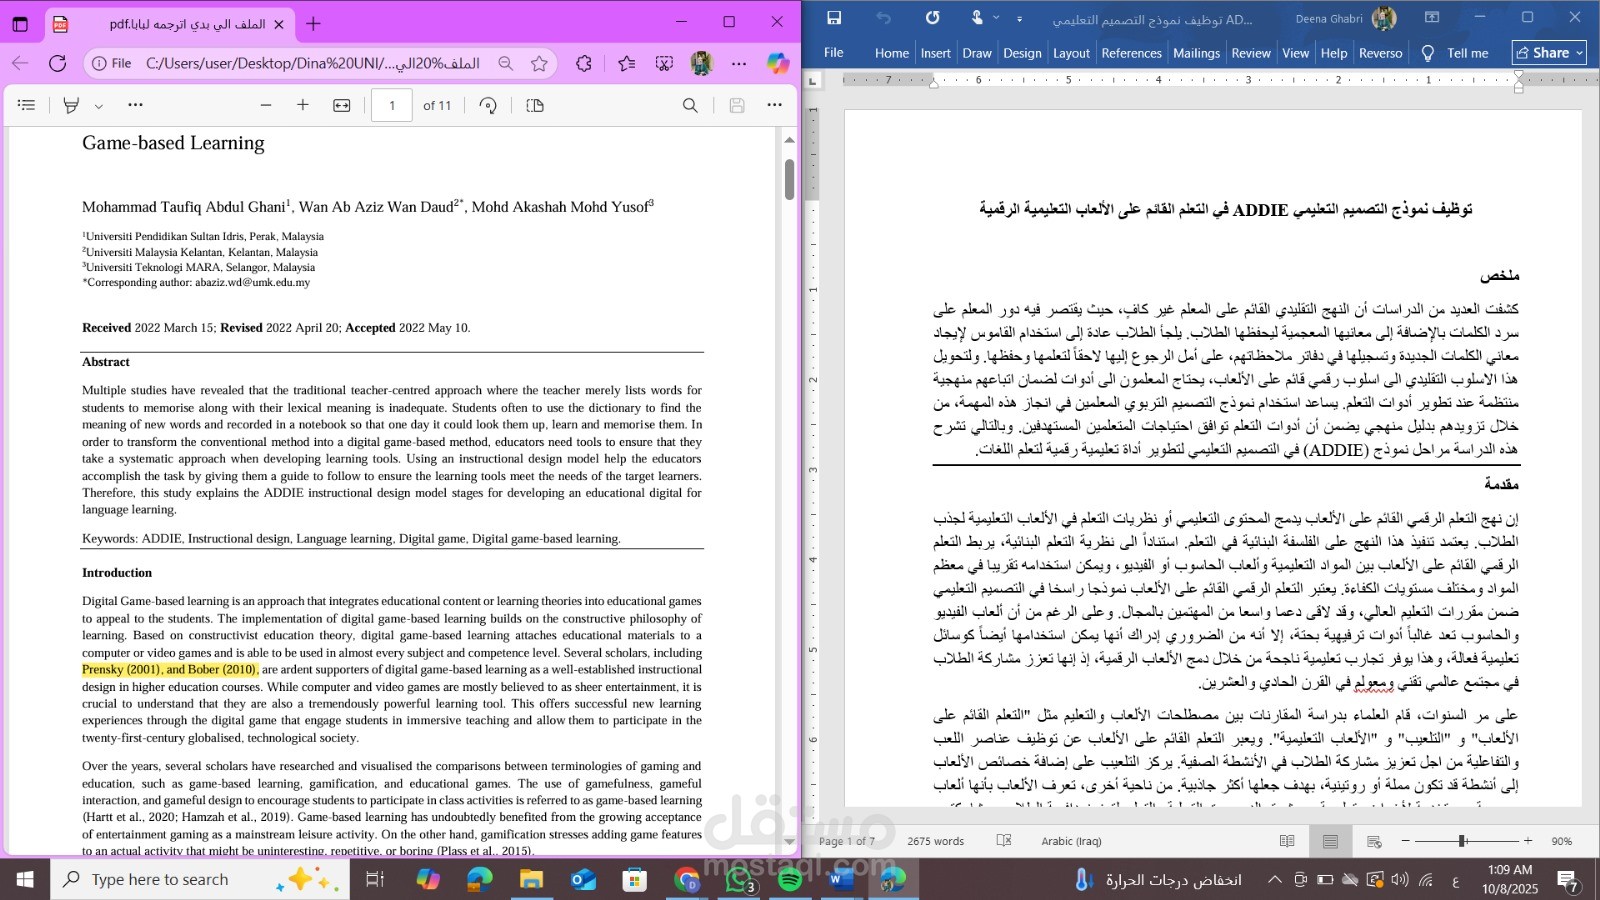1600x900 pixels.
Task: Open the Reverso ribbon tab
Action: tap(1381, 53)
